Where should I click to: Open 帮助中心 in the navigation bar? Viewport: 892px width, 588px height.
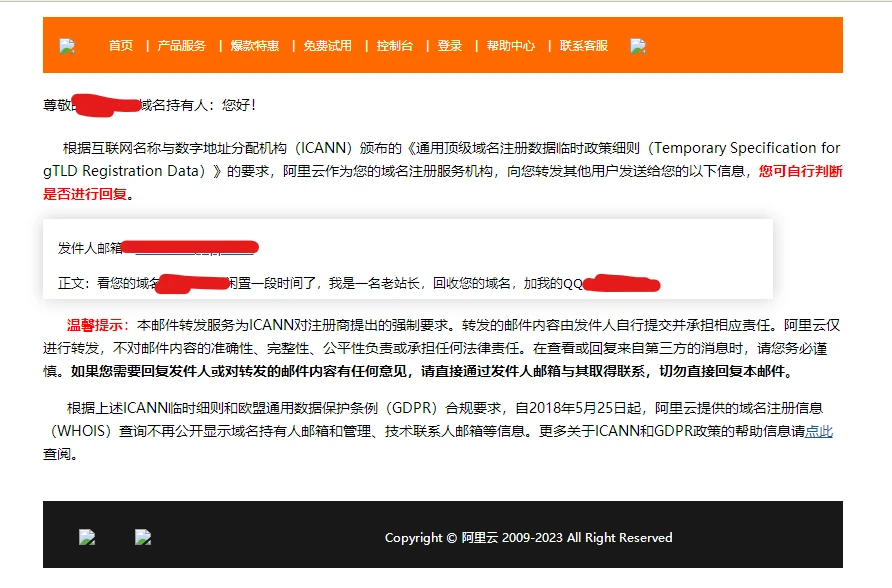point(510,46)
